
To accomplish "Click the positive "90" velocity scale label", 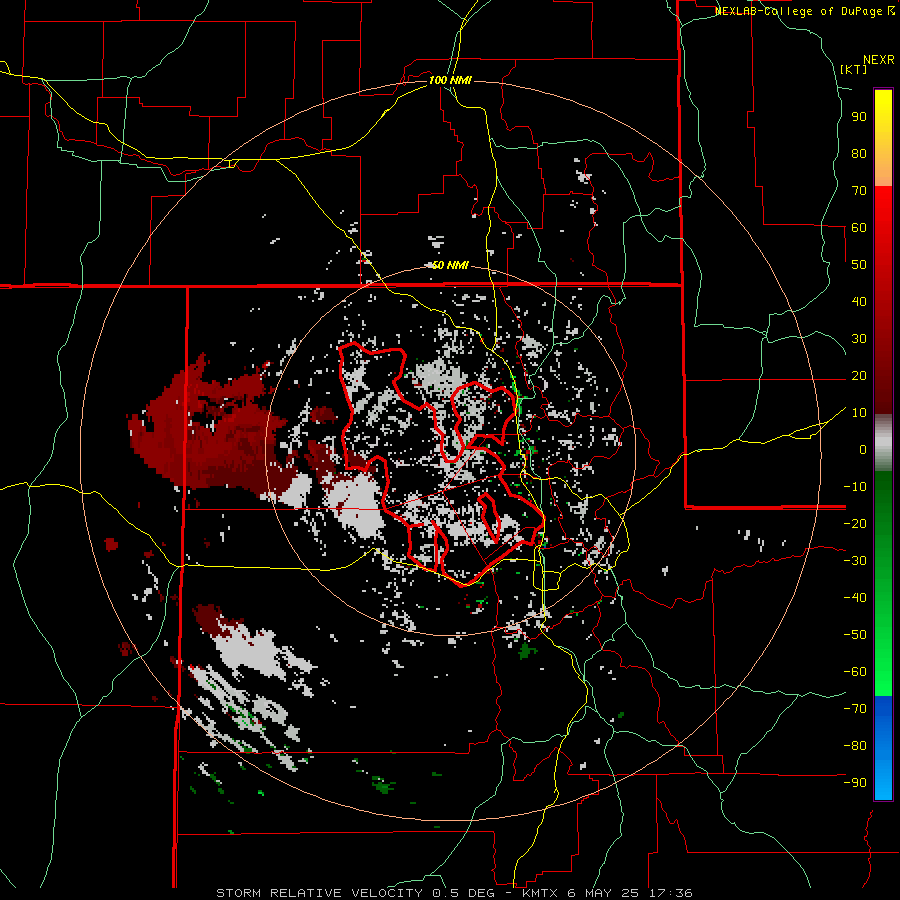I will point(859,117).
